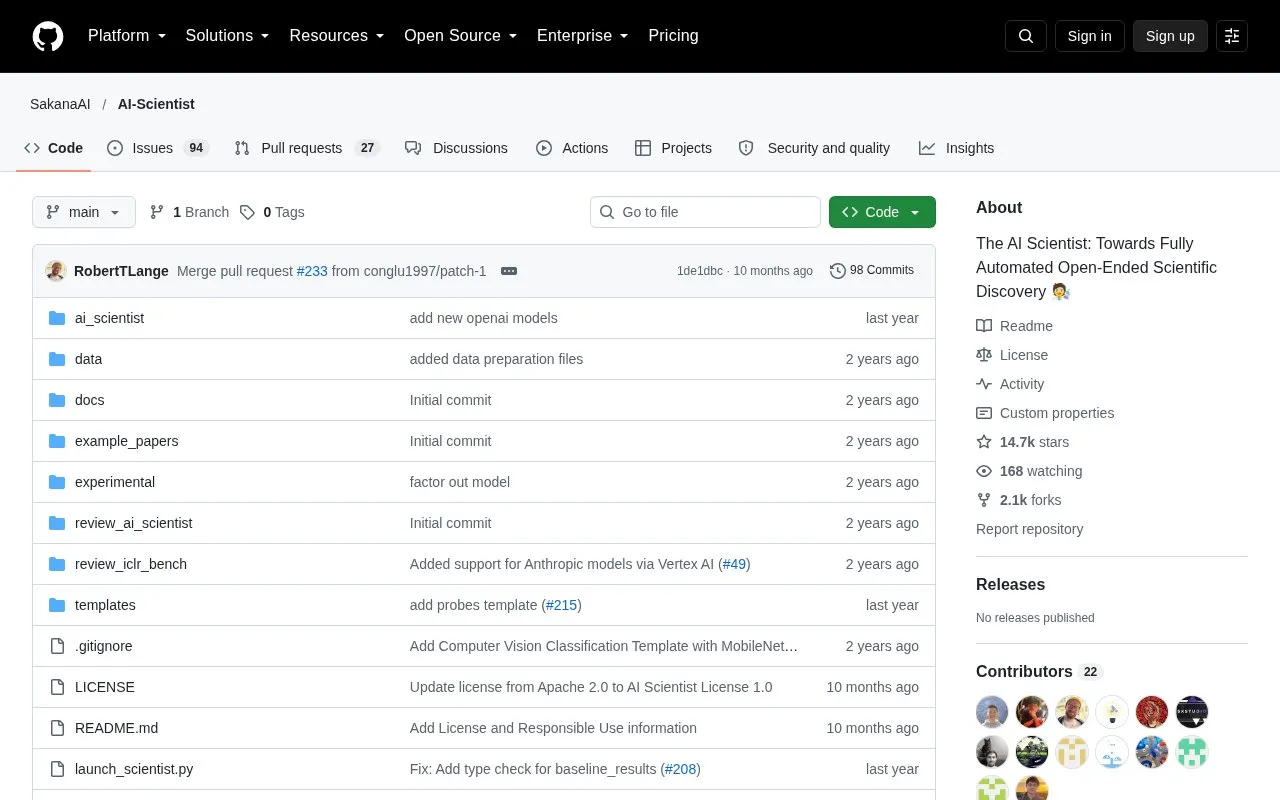Switch to the Issues tab

click(x=157, y=148)
